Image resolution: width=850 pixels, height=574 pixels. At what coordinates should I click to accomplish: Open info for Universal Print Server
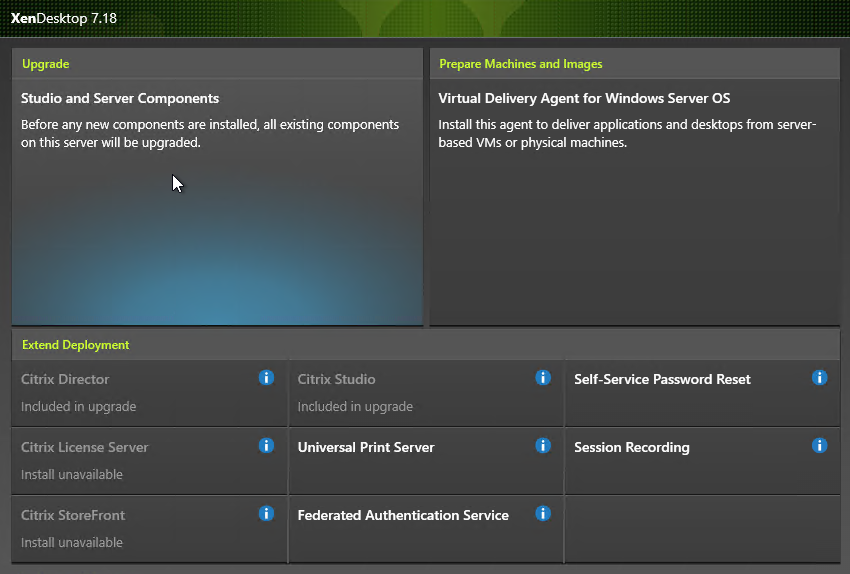click(543, 446)
